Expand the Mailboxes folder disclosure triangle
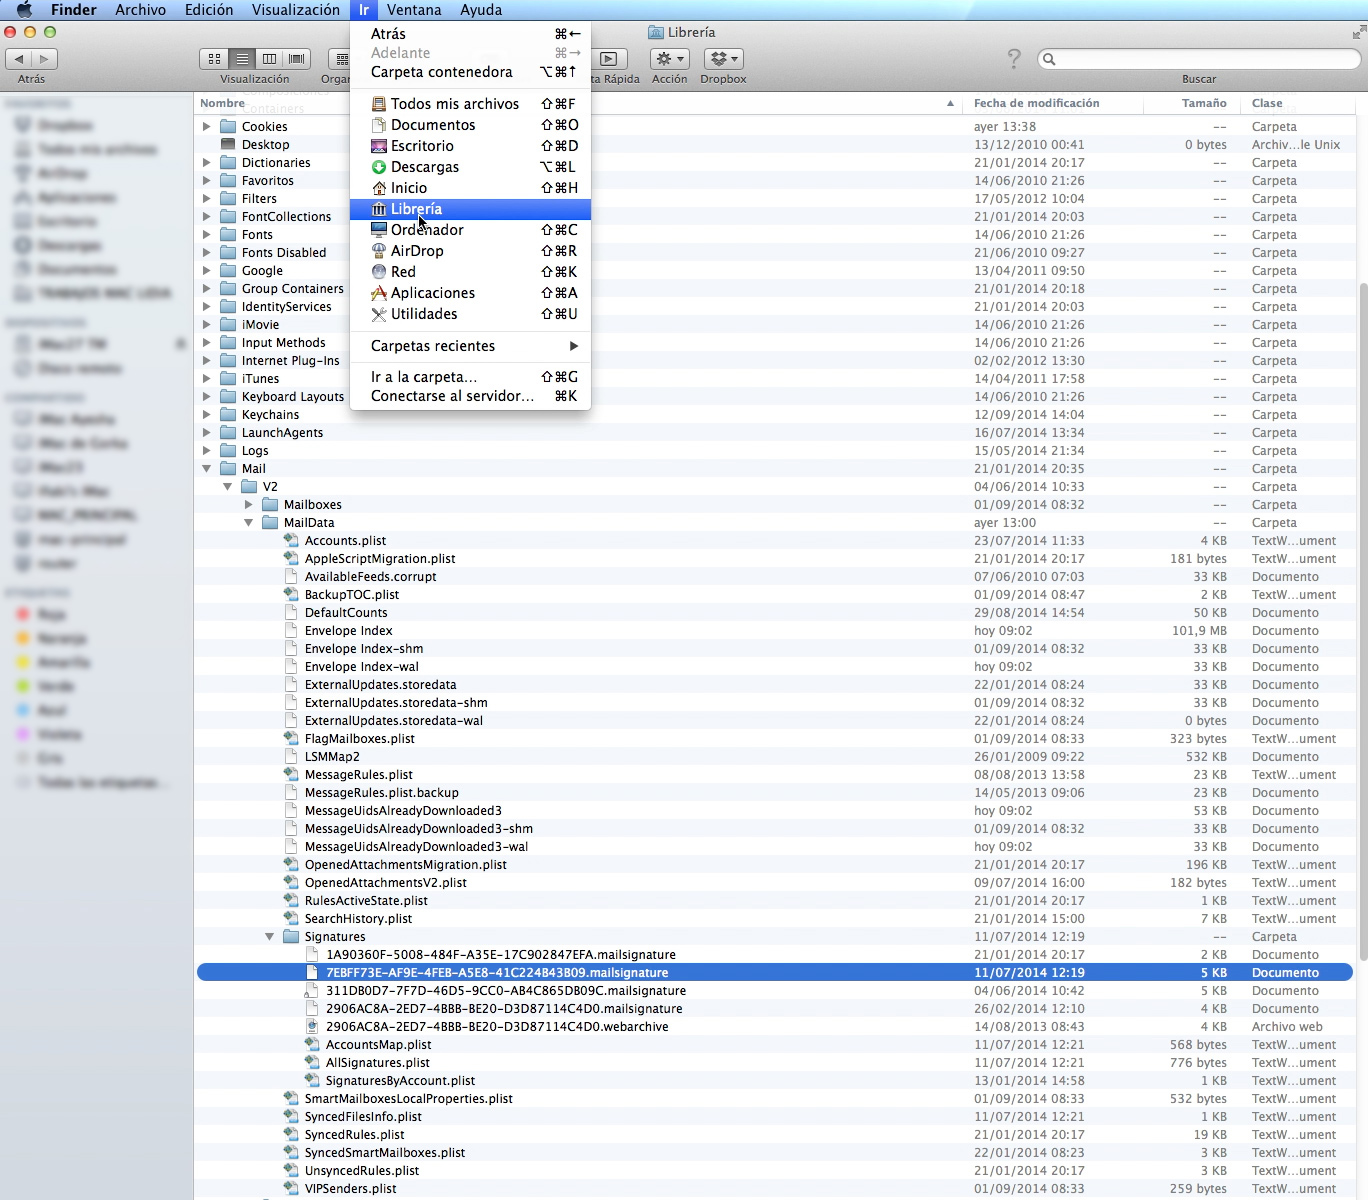 [249, 505]
